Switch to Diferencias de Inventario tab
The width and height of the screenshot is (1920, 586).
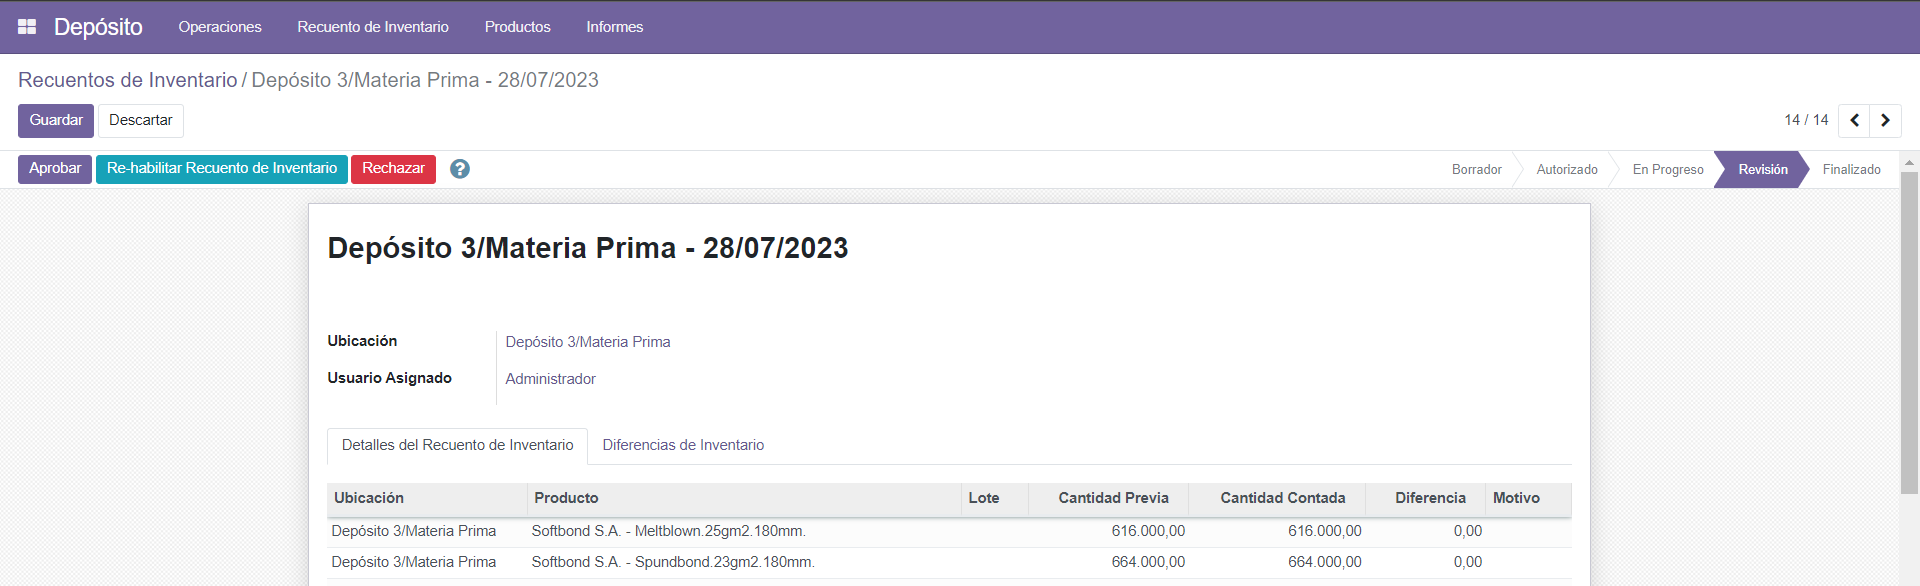683,445
